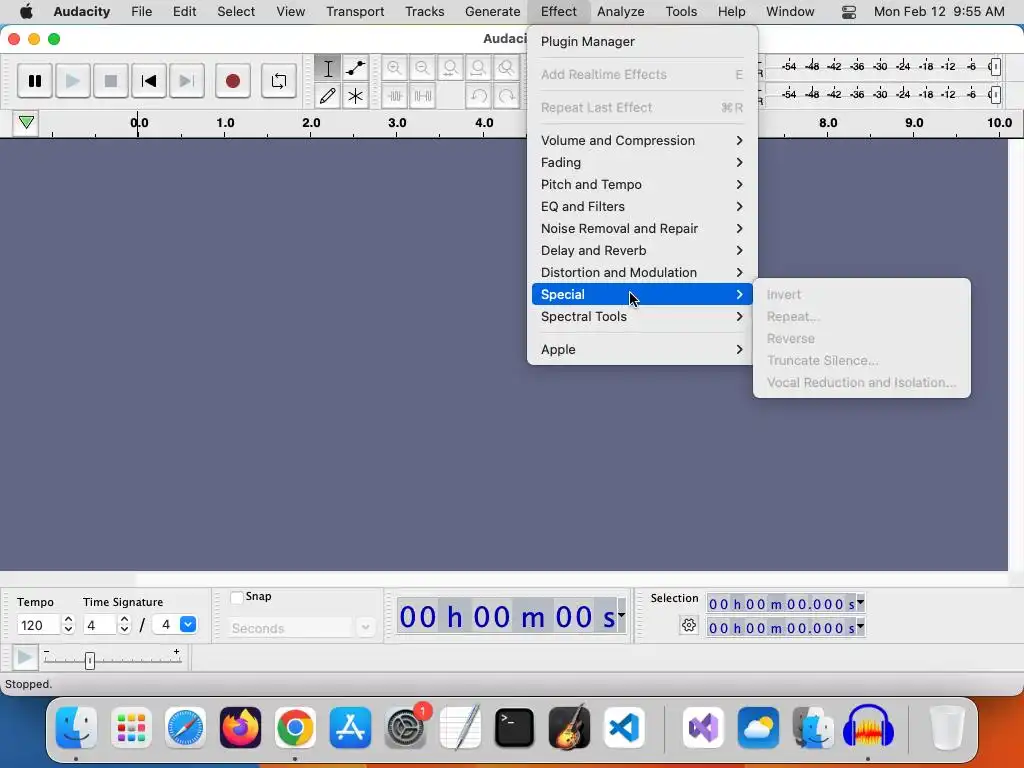Click the Redo arrow icon

coord(506,96)
